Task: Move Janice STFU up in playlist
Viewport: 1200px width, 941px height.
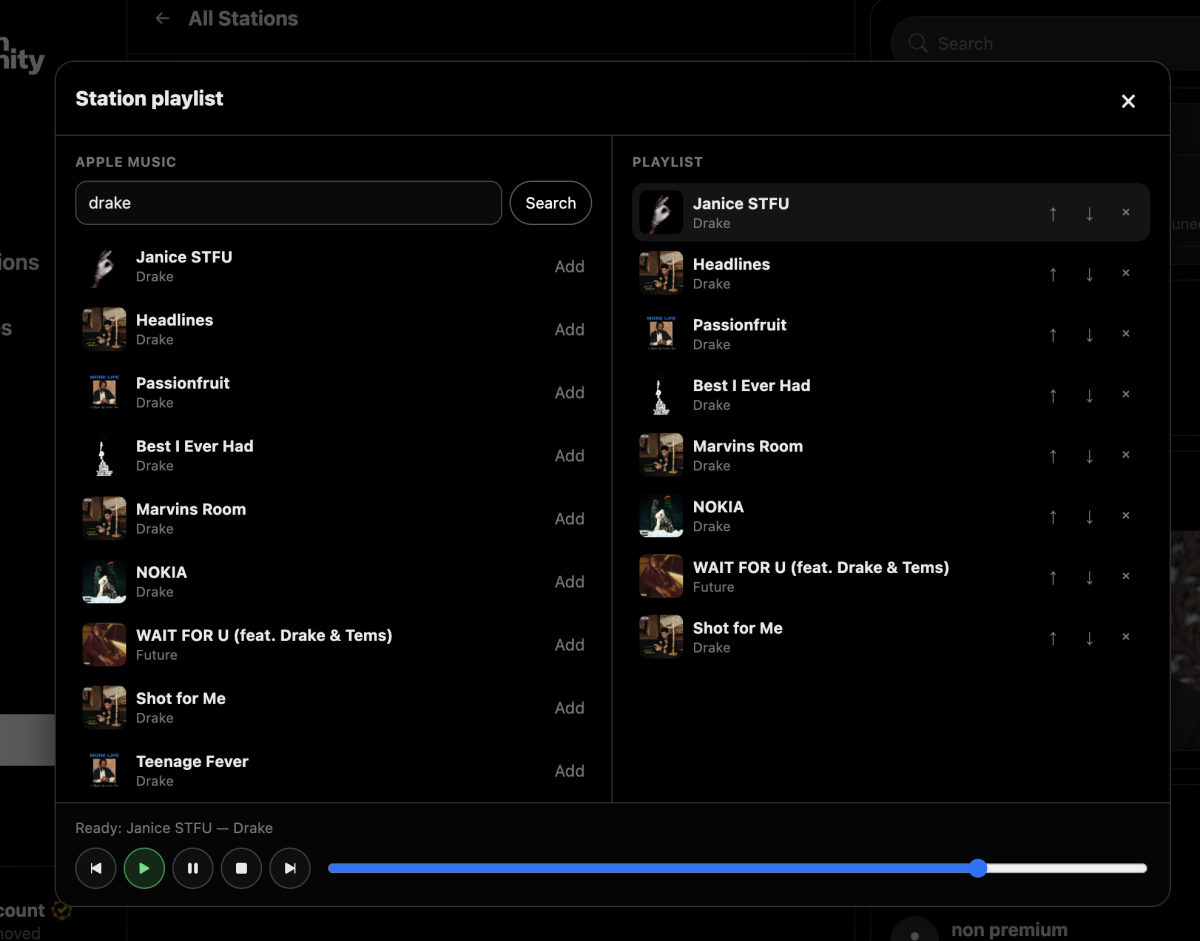Action: point(1053,213)
